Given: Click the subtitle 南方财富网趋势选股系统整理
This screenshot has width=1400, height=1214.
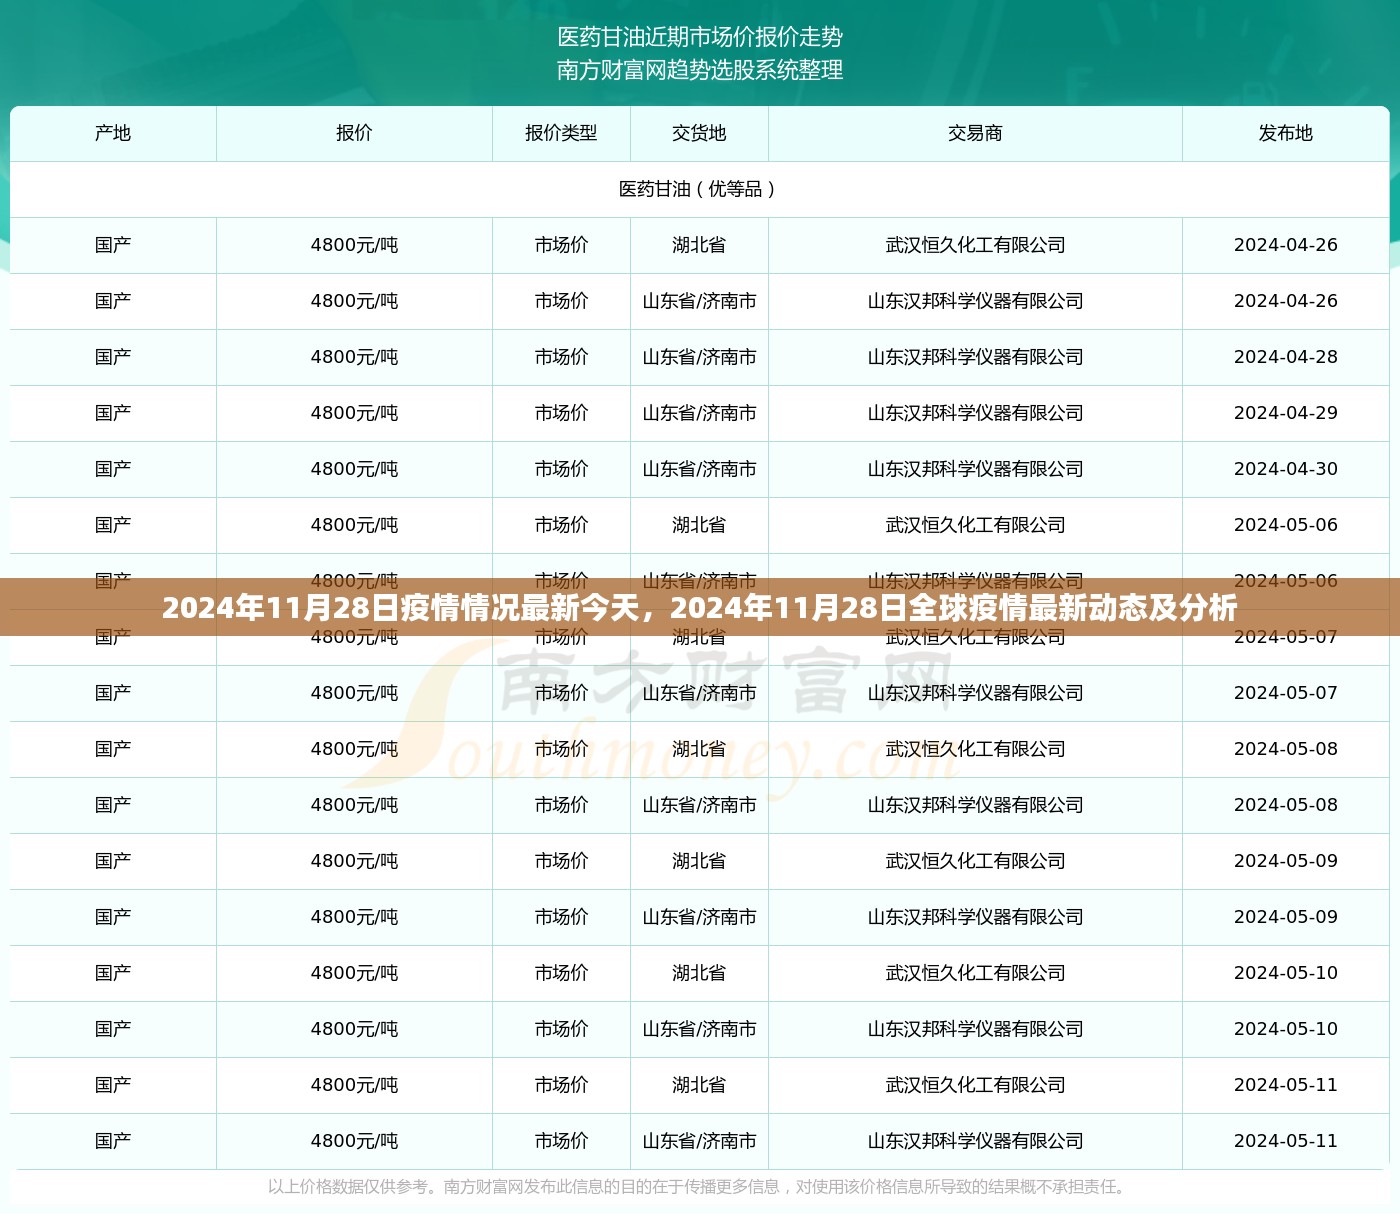Looking at the screenshot, I should point(700,70).
